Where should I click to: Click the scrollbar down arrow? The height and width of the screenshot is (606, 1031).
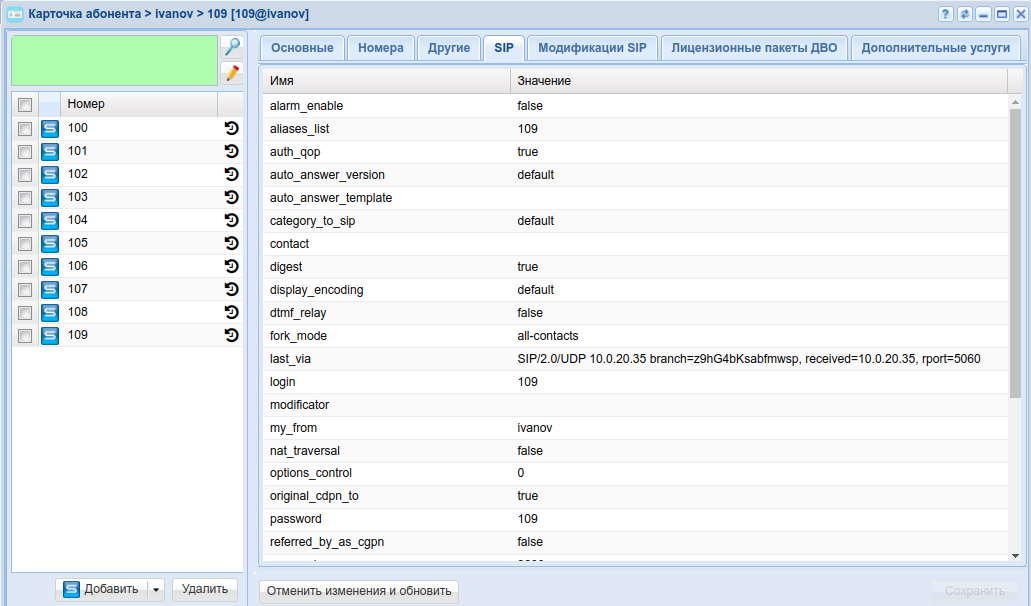1015,556
